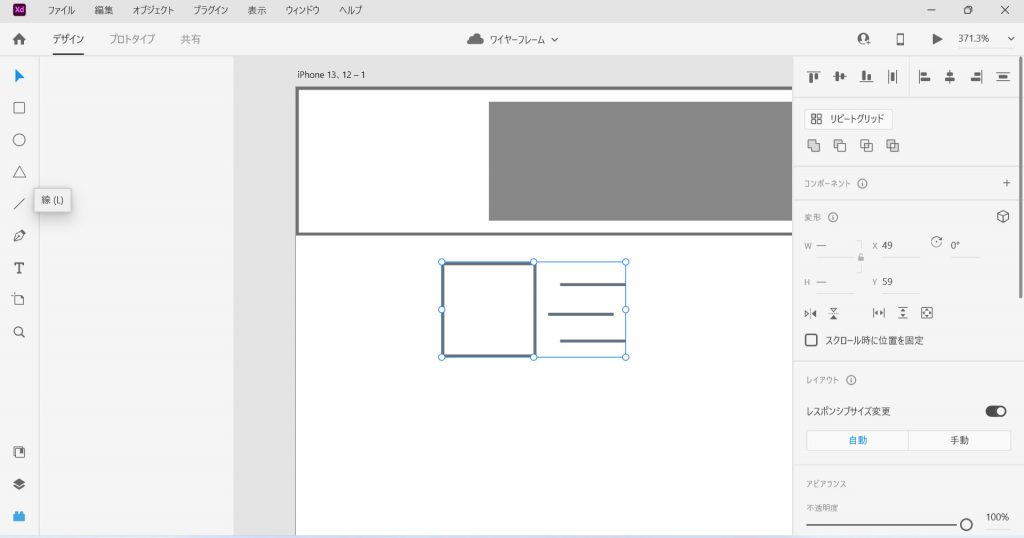Screen dimensions: 1024x538
Task: Open the Libraries panel icon
Action: pos(19,452)
